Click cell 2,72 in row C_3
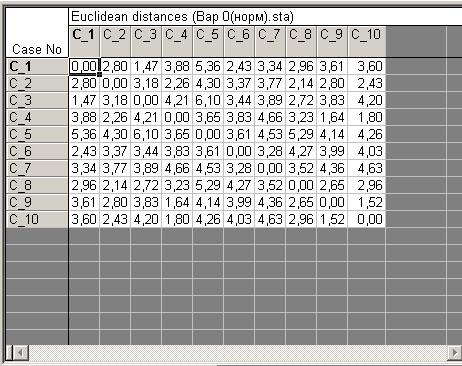Viewport: 462px width, 366px height. pos(301,100)
